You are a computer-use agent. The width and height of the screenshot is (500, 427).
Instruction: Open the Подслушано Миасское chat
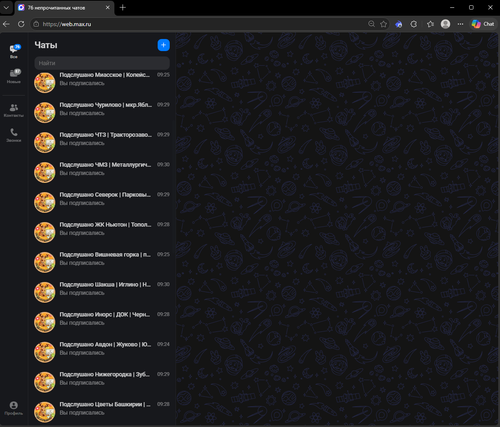102,82
